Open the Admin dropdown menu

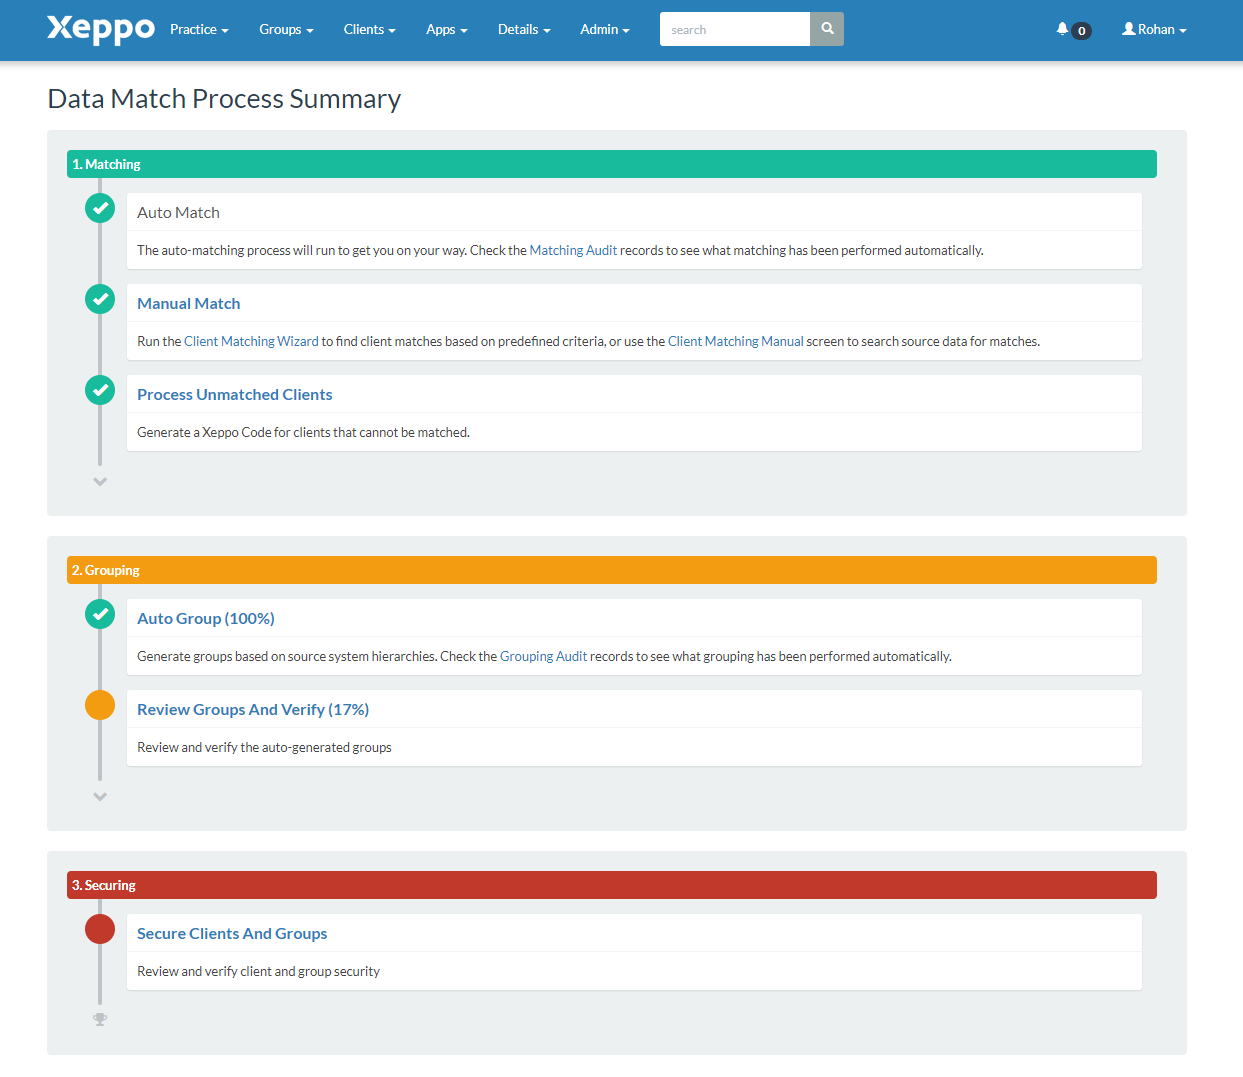click(x=605, y=30)
